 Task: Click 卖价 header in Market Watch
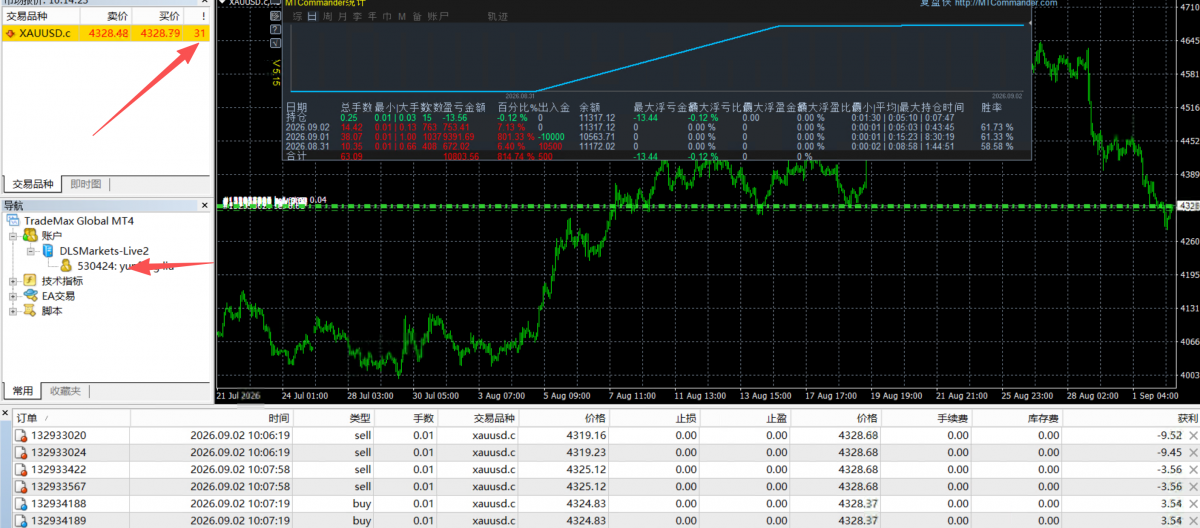[x=116, y=17]
